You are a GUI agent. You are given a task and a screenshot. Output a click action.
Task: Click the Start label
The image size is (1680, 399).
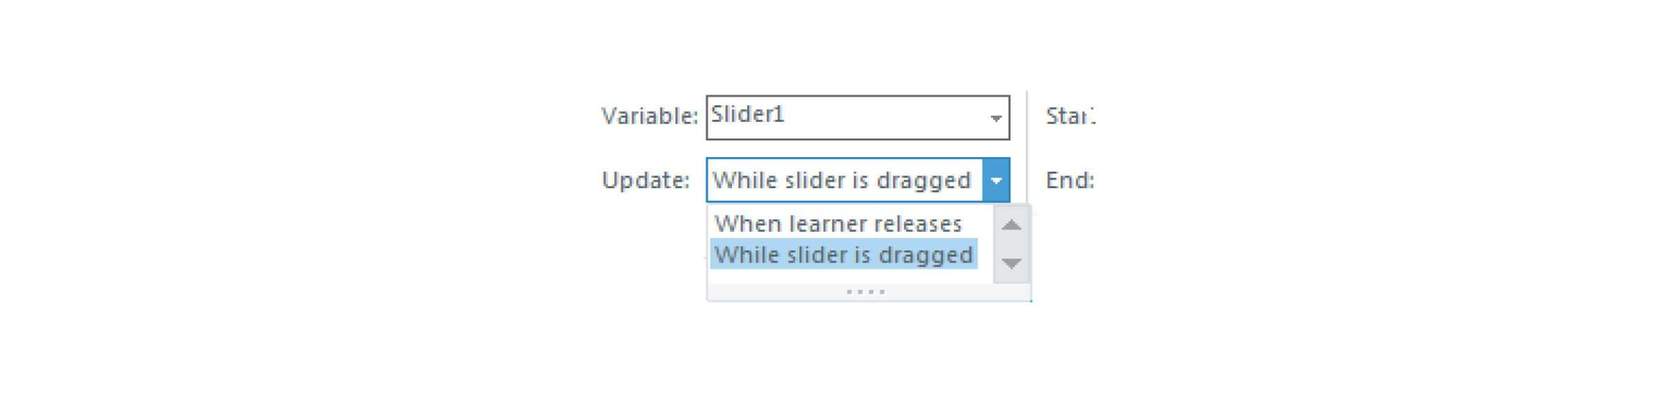coord(1070,116)
